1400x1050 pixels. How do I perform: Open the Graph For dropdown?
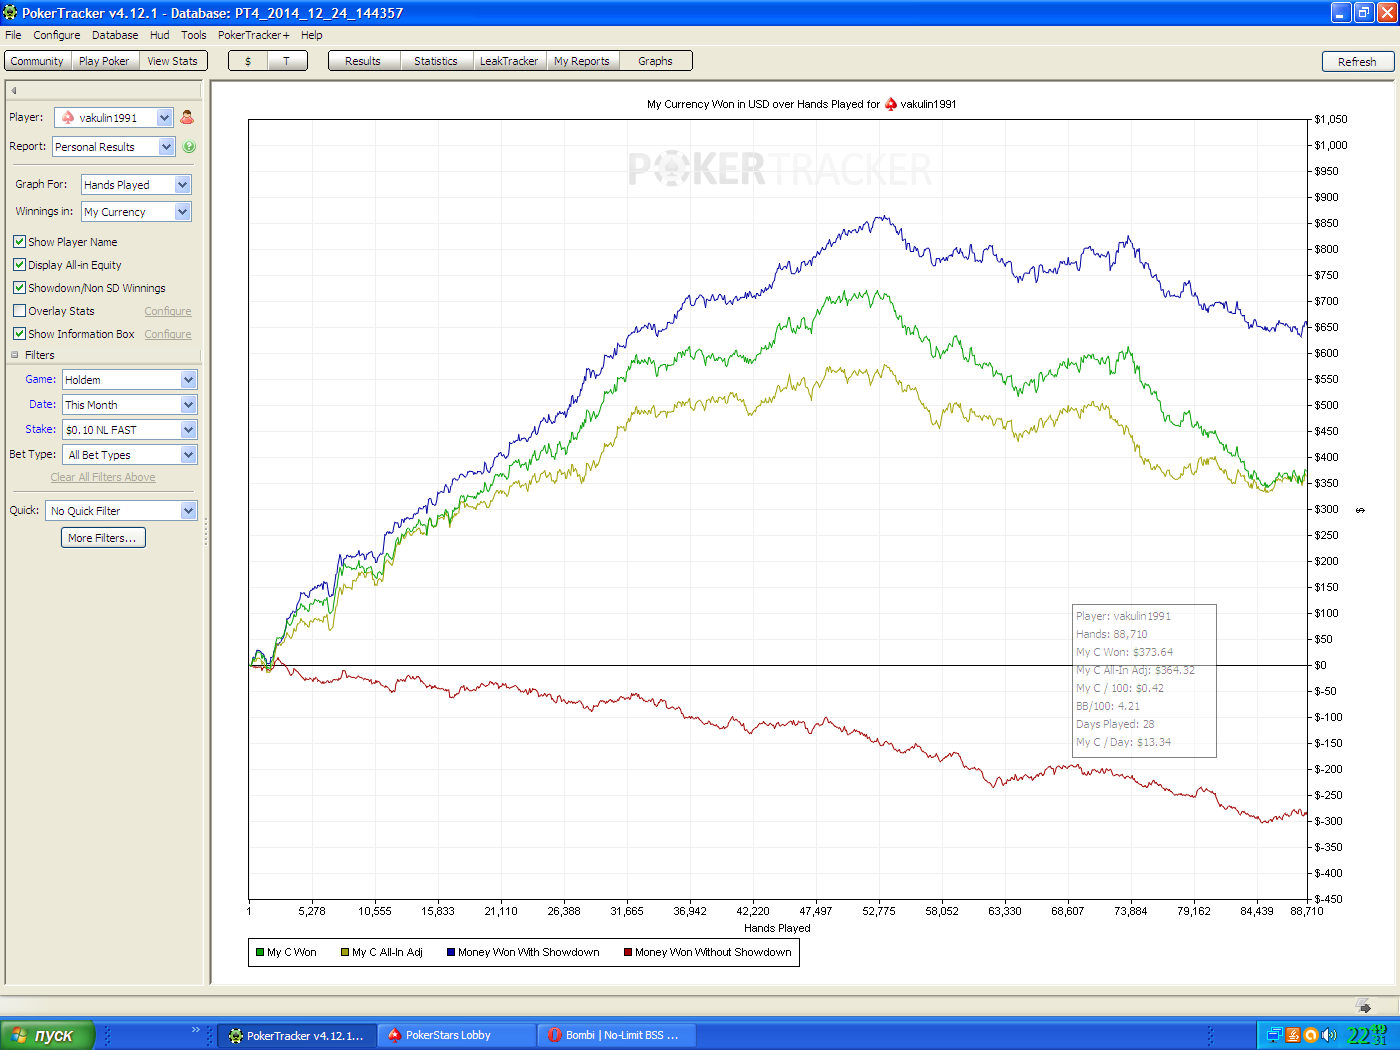(x=136, y=185)
